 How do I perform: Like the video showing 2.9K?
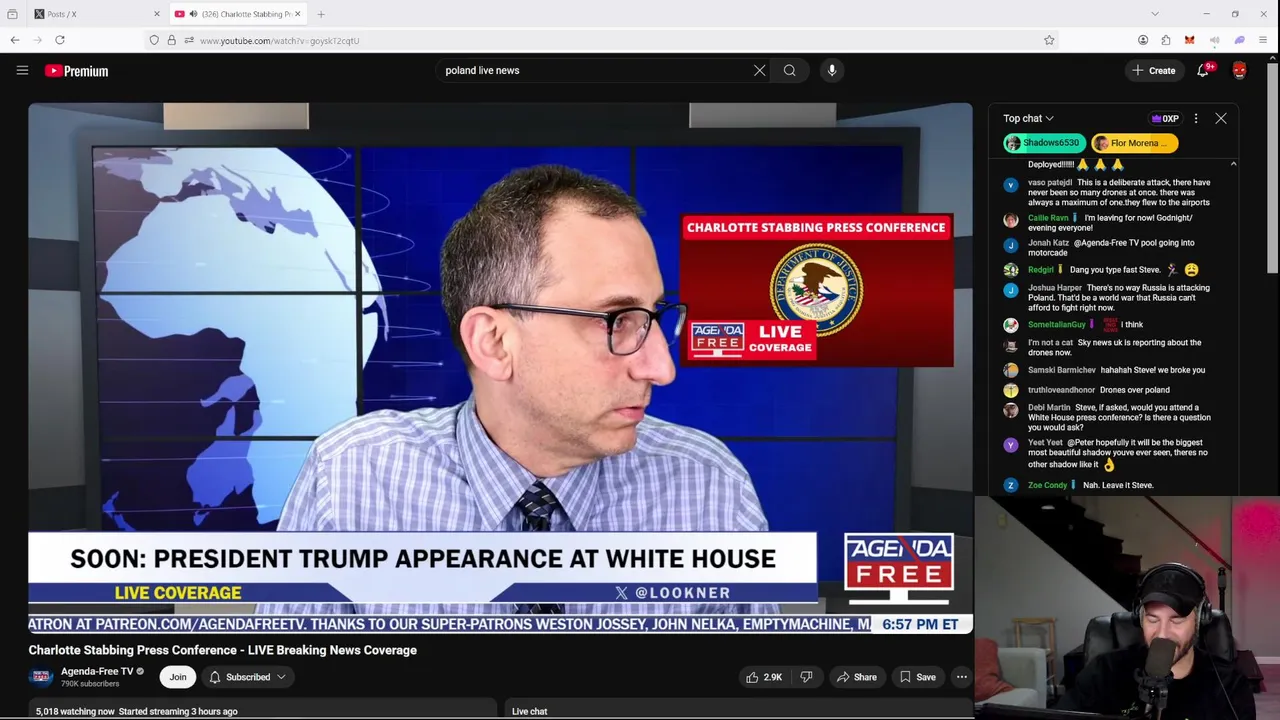point(763,677)
